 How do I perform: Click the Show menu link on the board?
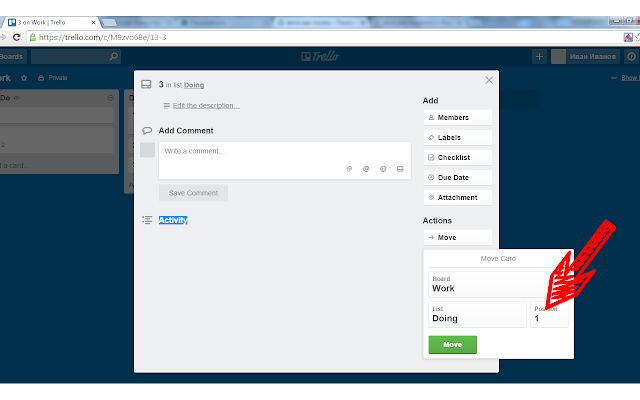click(630, 78)
